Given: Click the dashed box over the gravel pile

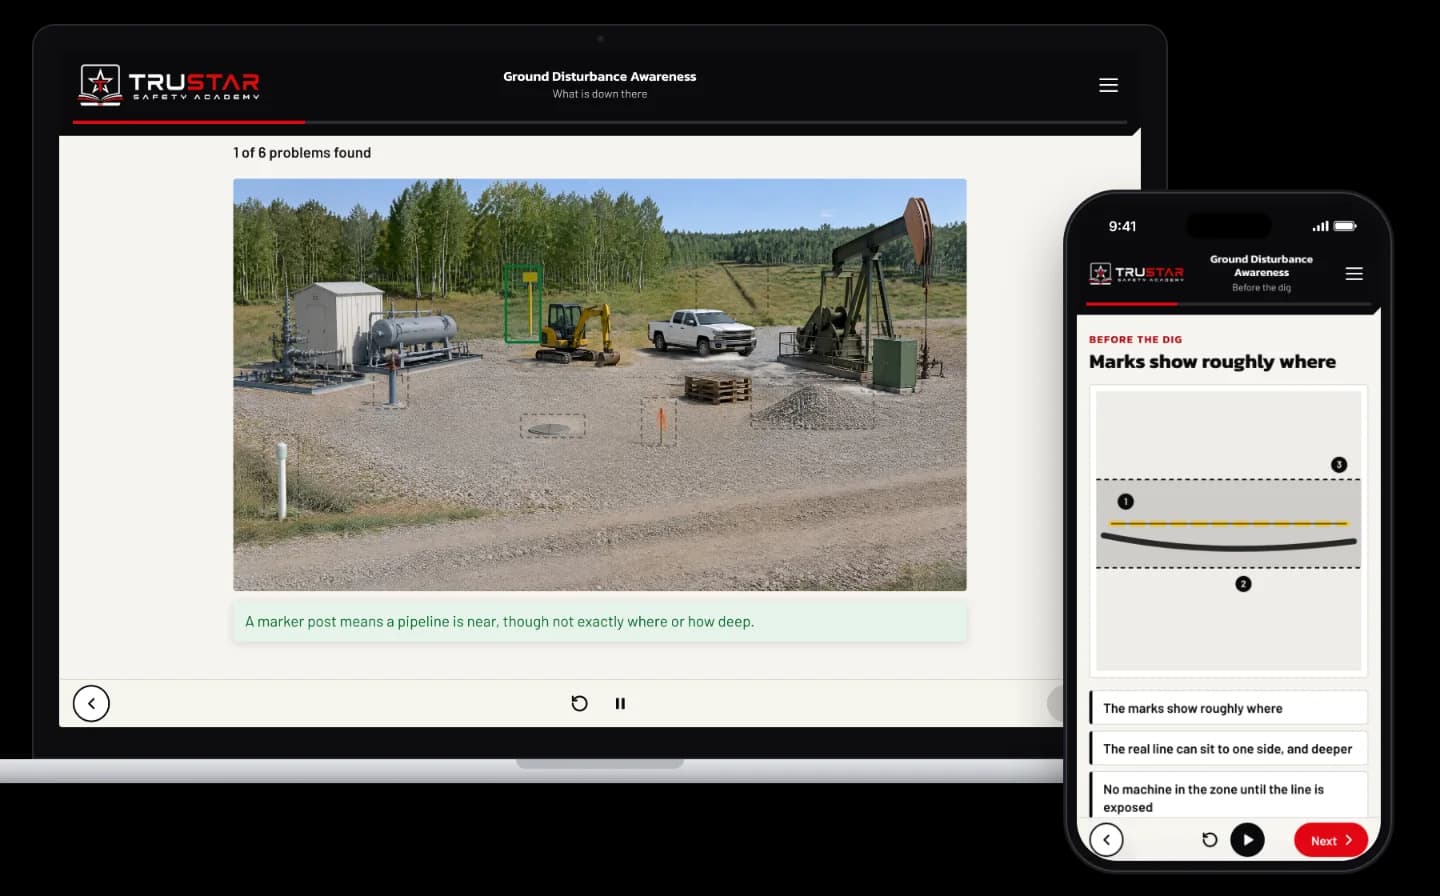Looking at the screenshot, I should point(812,407).
